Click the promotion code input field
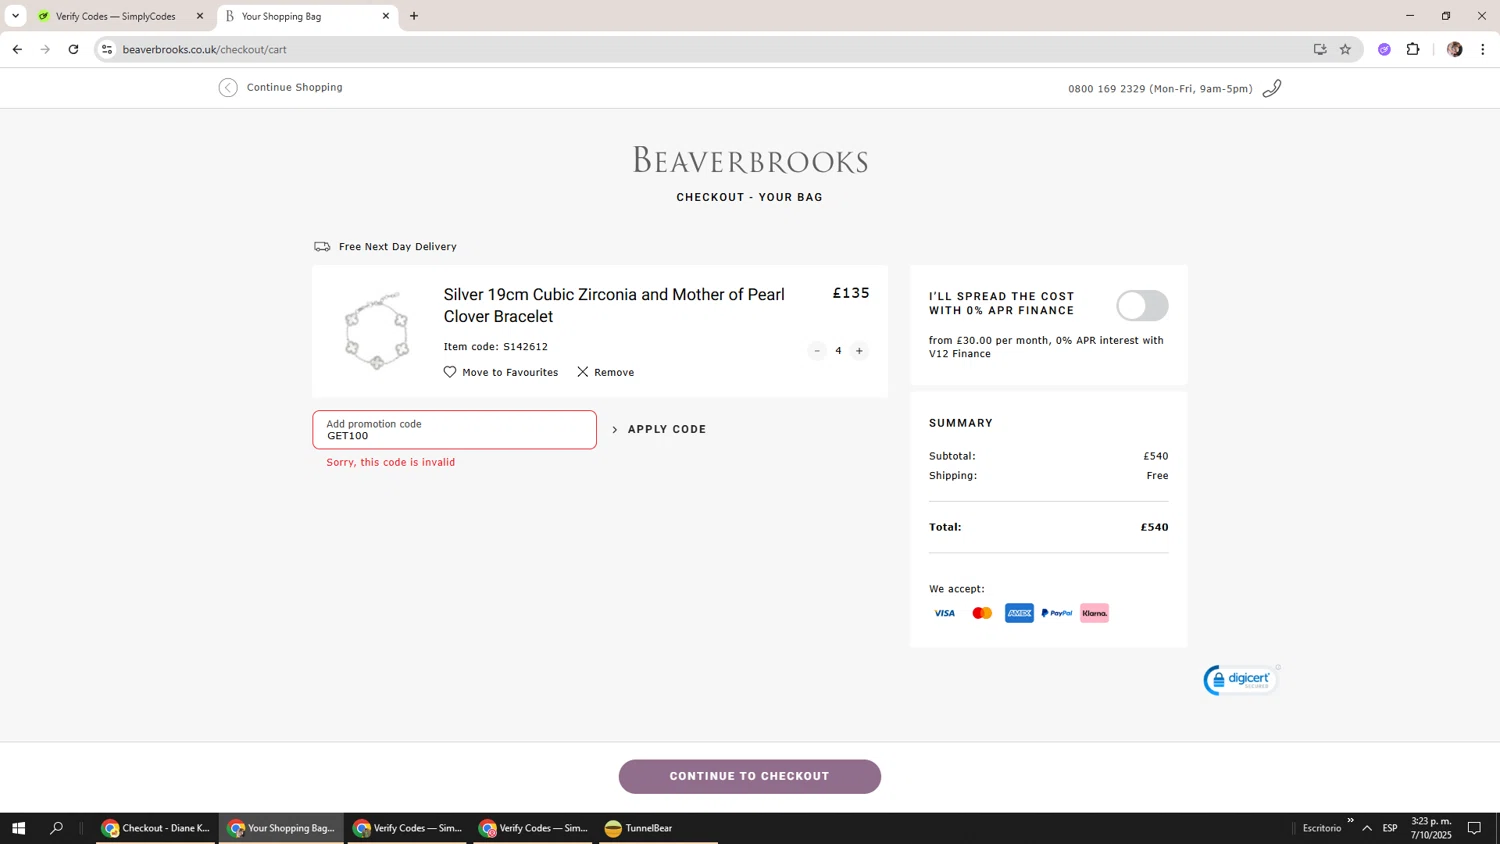The image size is (1500, 844). pyautogui.click(x=455, y=430)
